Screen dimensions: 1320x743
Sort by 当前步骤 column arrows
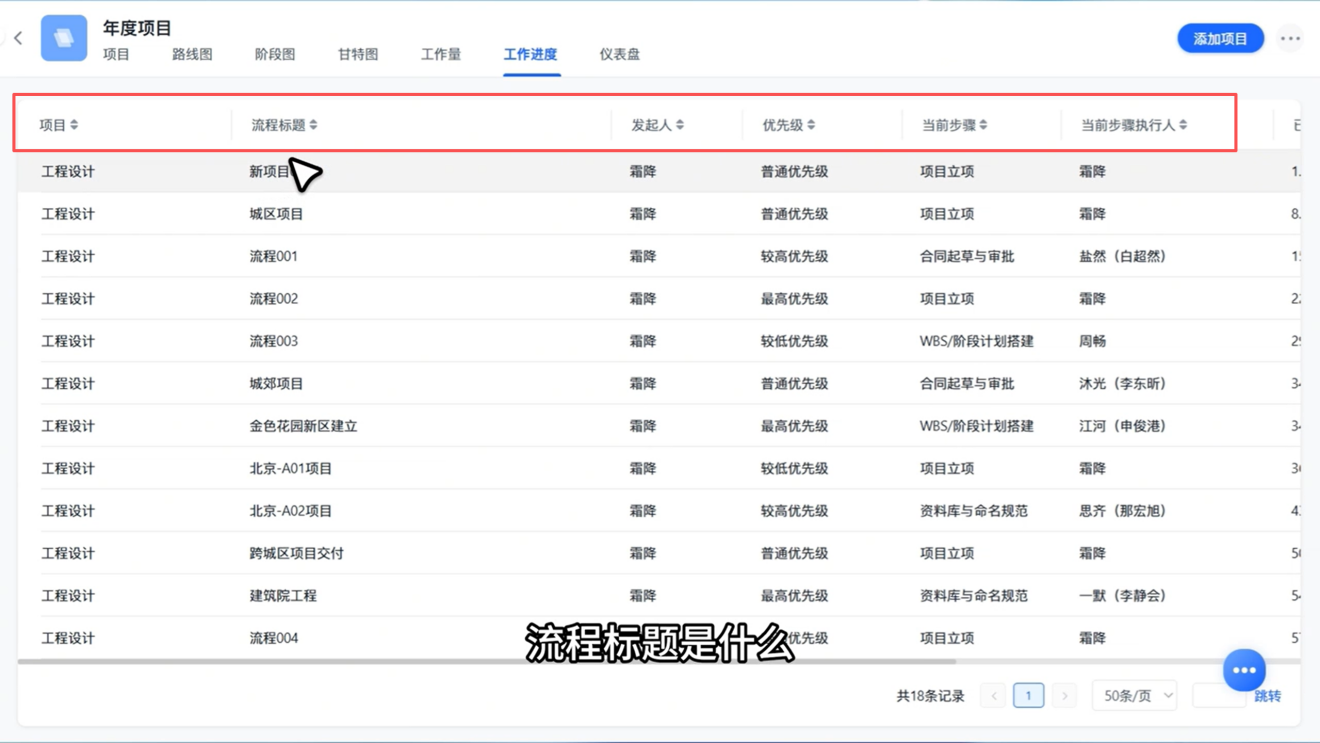pos(983,125)
